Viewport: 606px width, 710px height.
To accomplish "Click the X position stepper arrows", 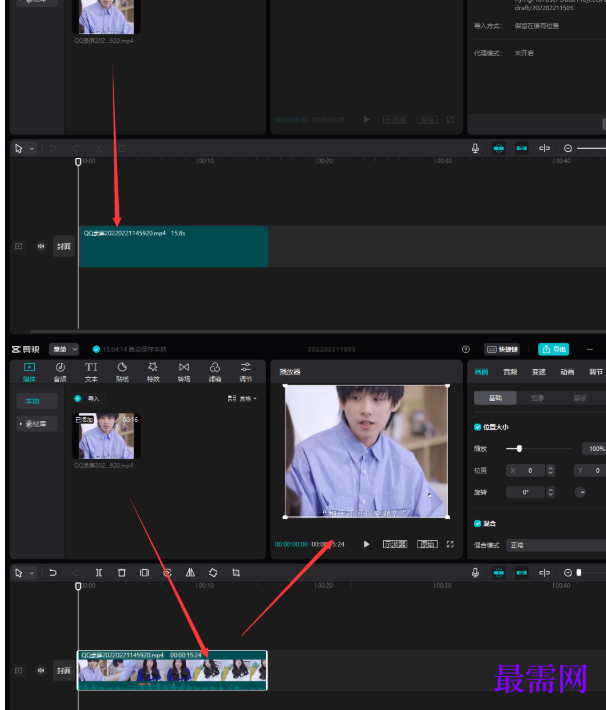I will point(550,470).
